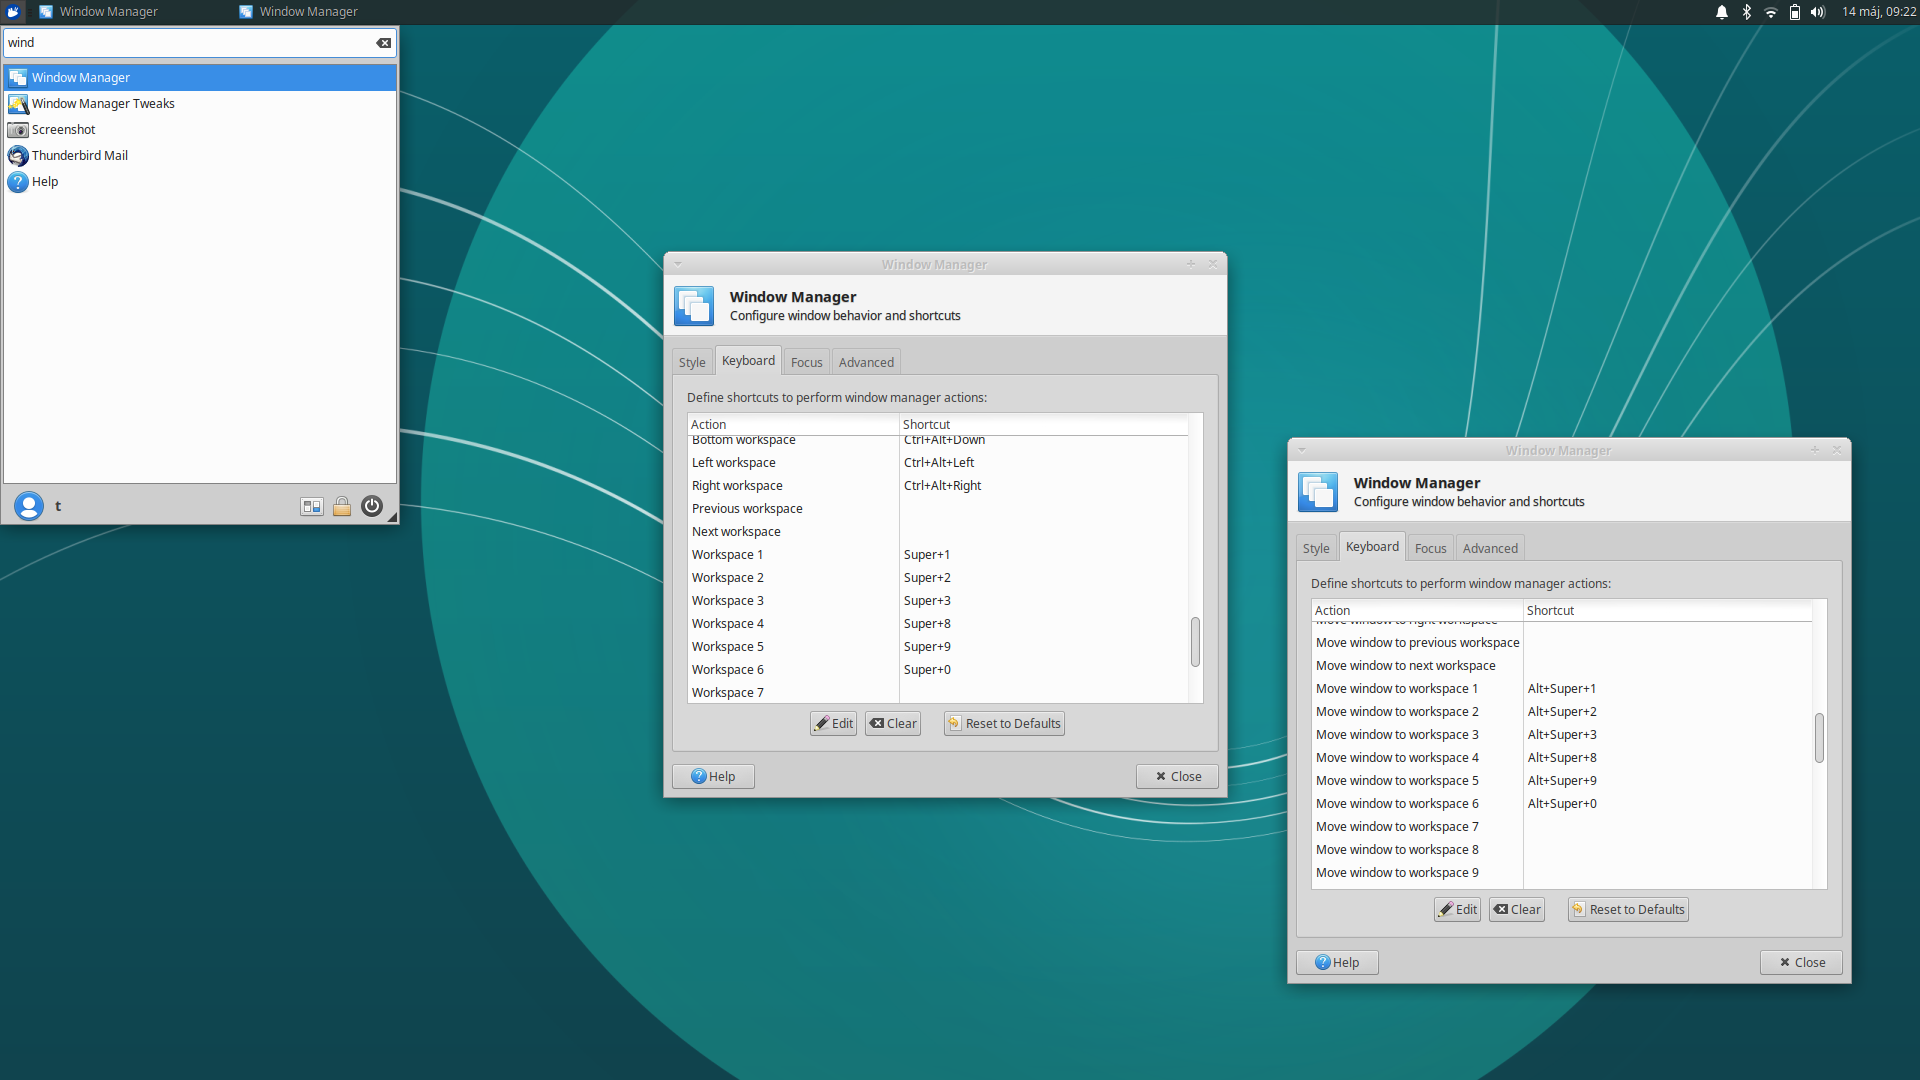Click the notification bell in panel
Viewport: 1920px width, 1080px height.
pyautogui.click(x=1722, y=12)
